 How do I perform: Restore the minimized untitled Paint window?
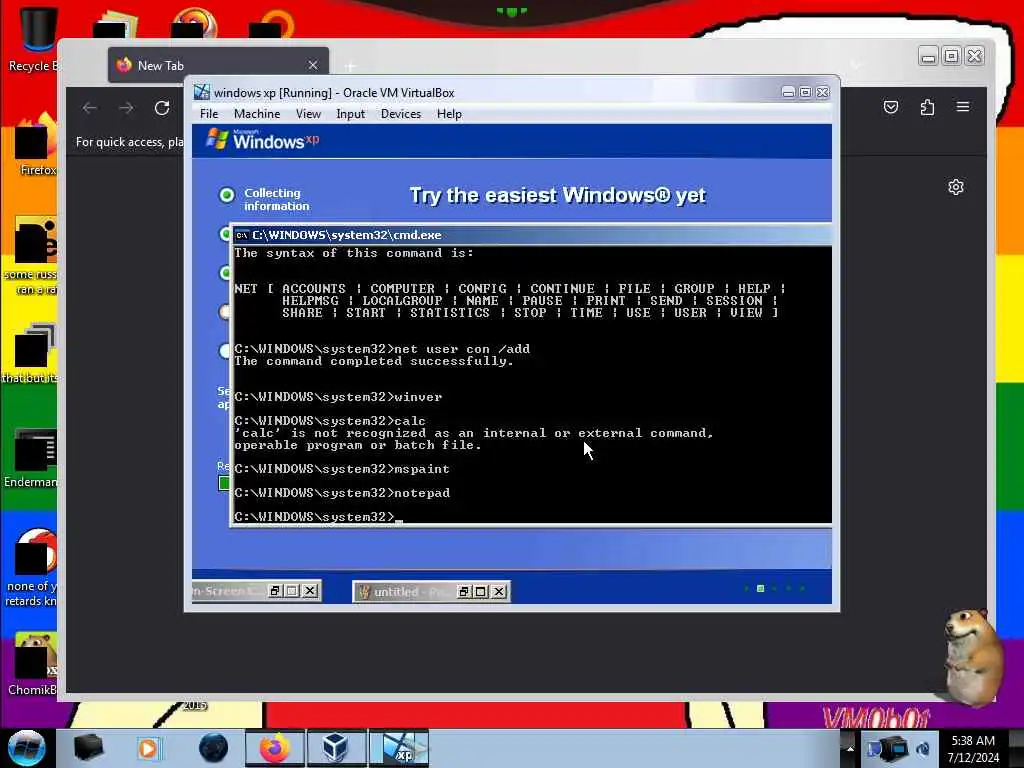coord(464,592)
